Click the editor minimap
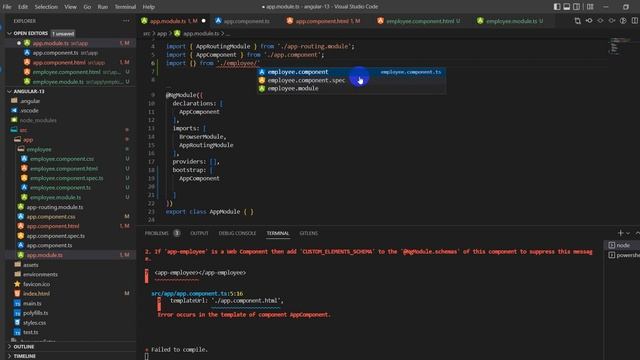The height and width of the screenshot is (360, 640). point(620,46)
